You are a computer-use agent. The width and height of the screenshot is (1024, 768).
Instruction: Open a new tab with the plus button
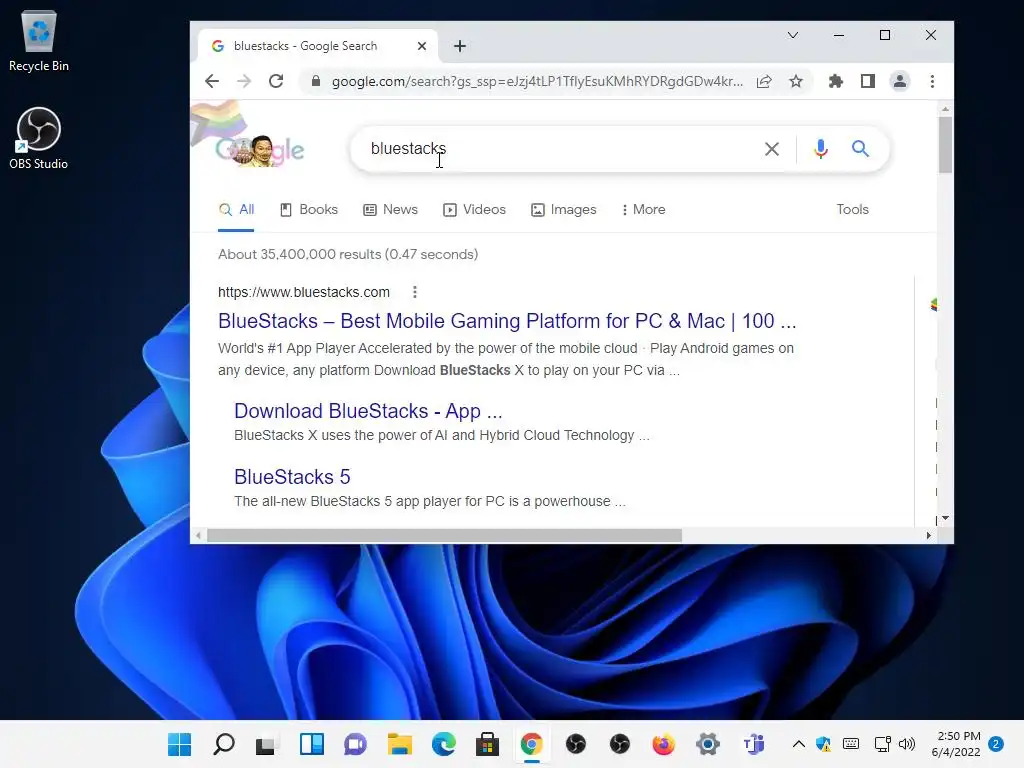pyautogui.click(x=460, y=46)
